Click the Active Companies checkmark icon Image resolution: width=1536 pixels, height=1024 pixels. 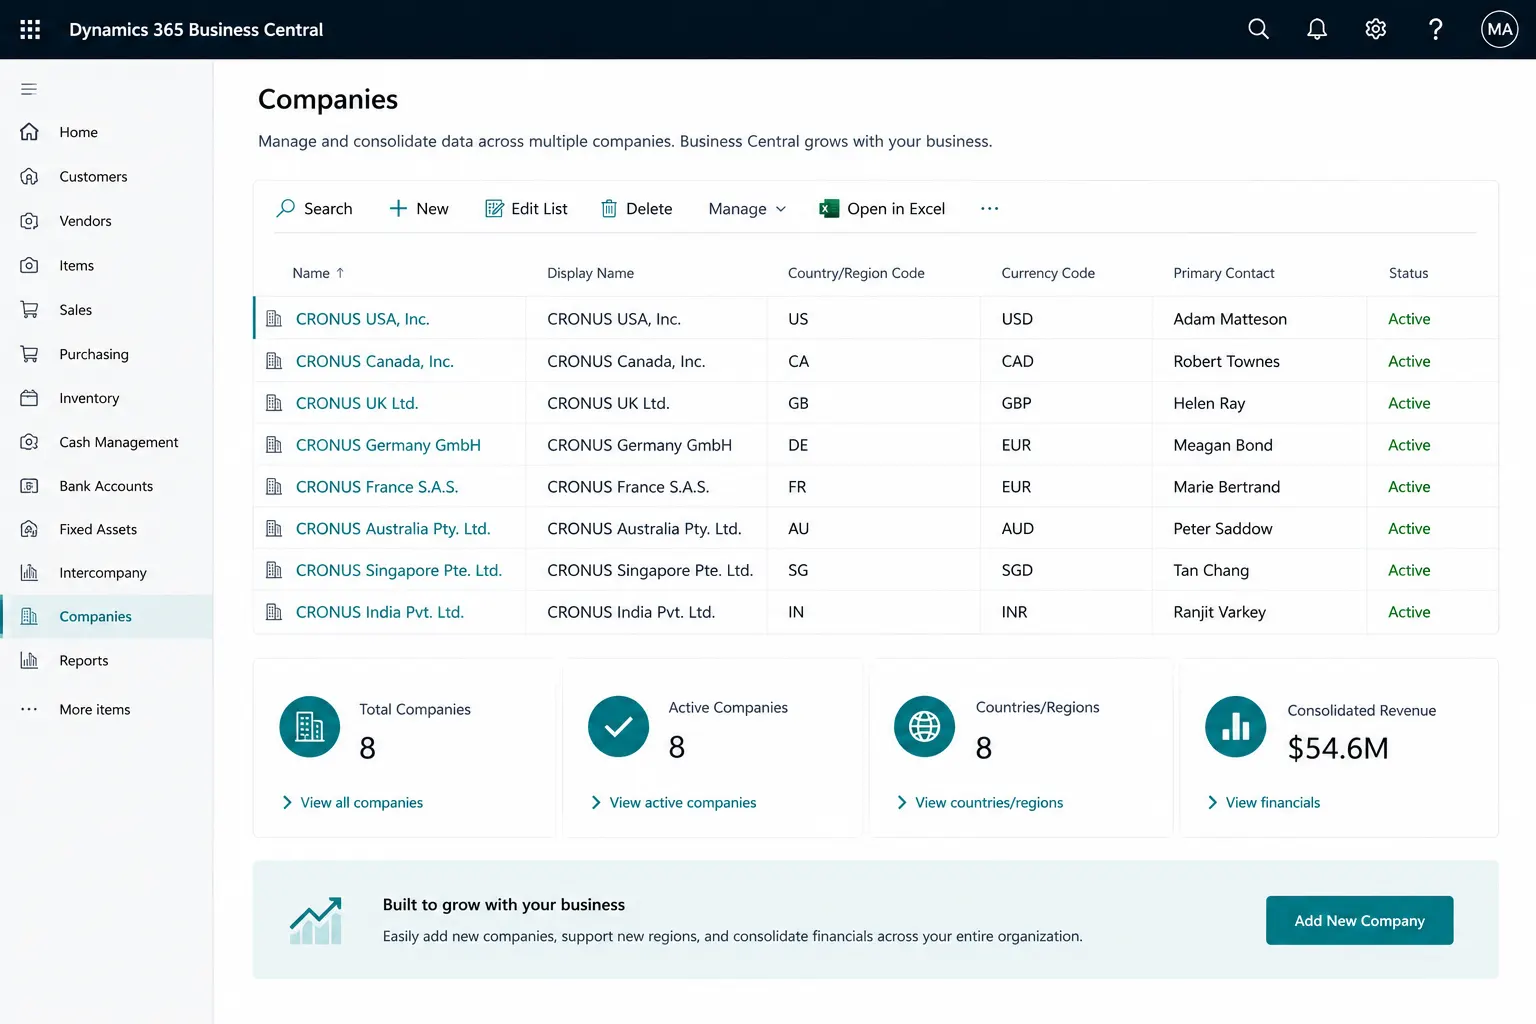[619, 727]
